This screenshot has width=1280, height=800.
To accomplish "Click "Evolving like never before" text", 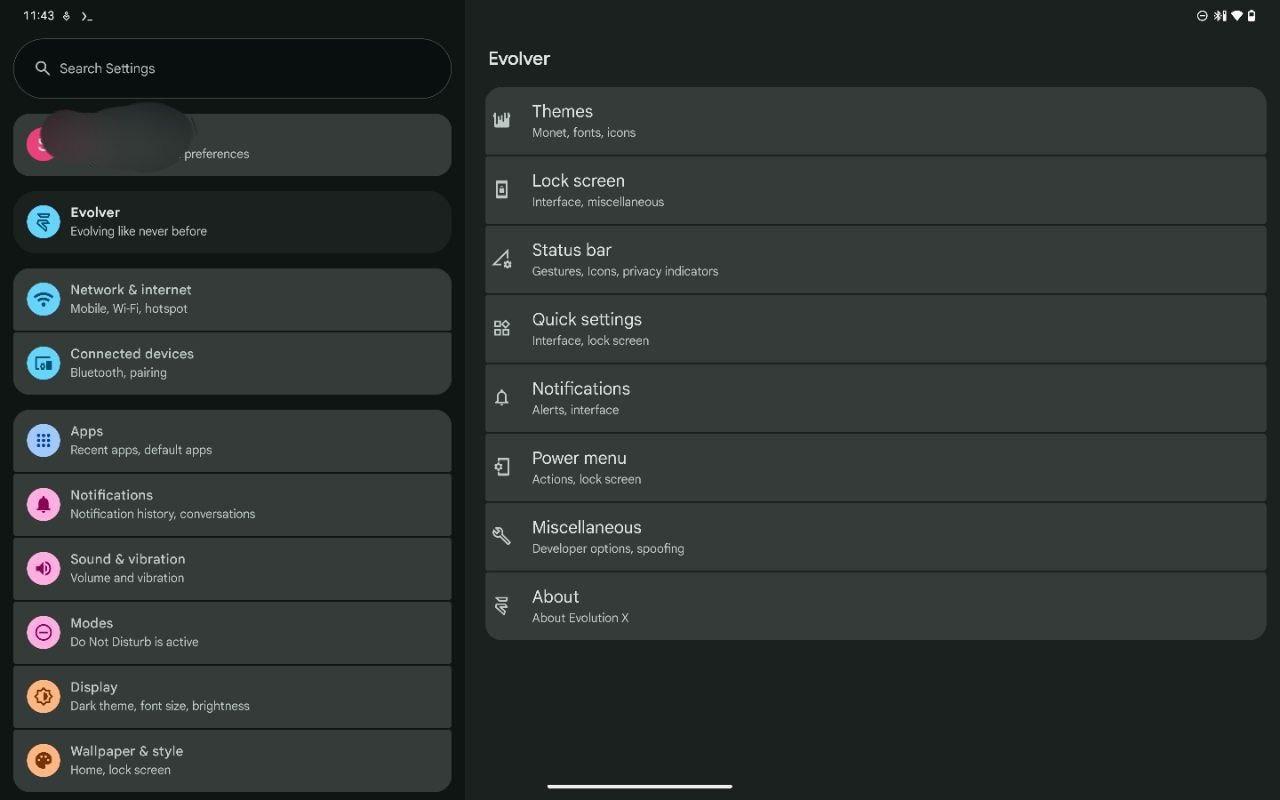I will 138,231.
